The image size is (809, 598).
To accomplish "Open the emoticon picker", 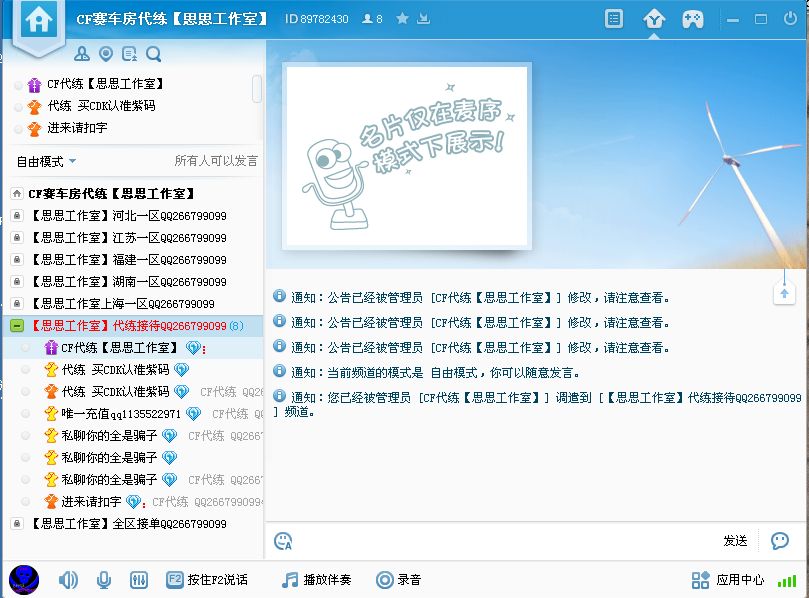I will pos(284,539).
